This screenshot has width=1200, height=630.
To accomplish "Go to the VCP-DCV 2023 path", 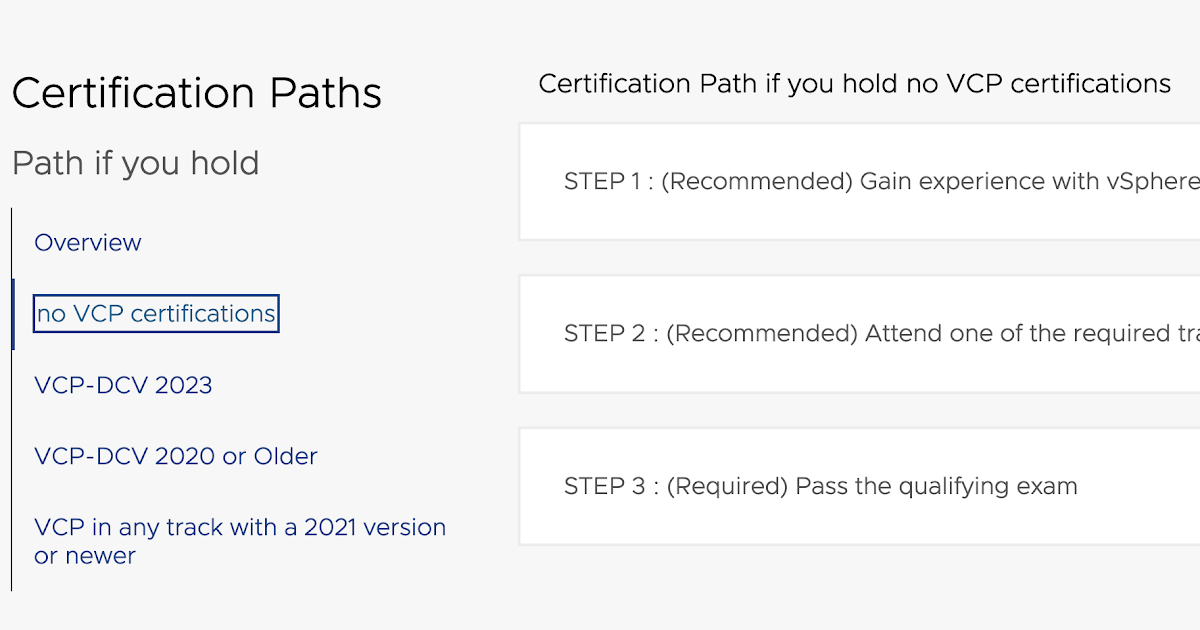I will point(123,385).
